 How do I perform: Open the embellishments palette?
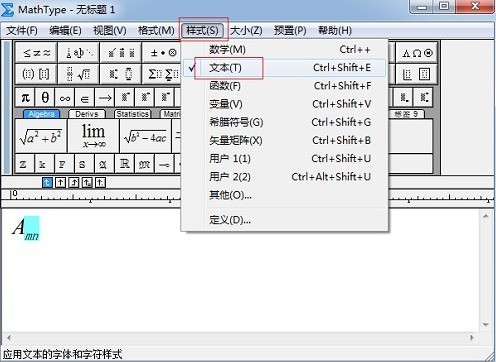[120, 53]
